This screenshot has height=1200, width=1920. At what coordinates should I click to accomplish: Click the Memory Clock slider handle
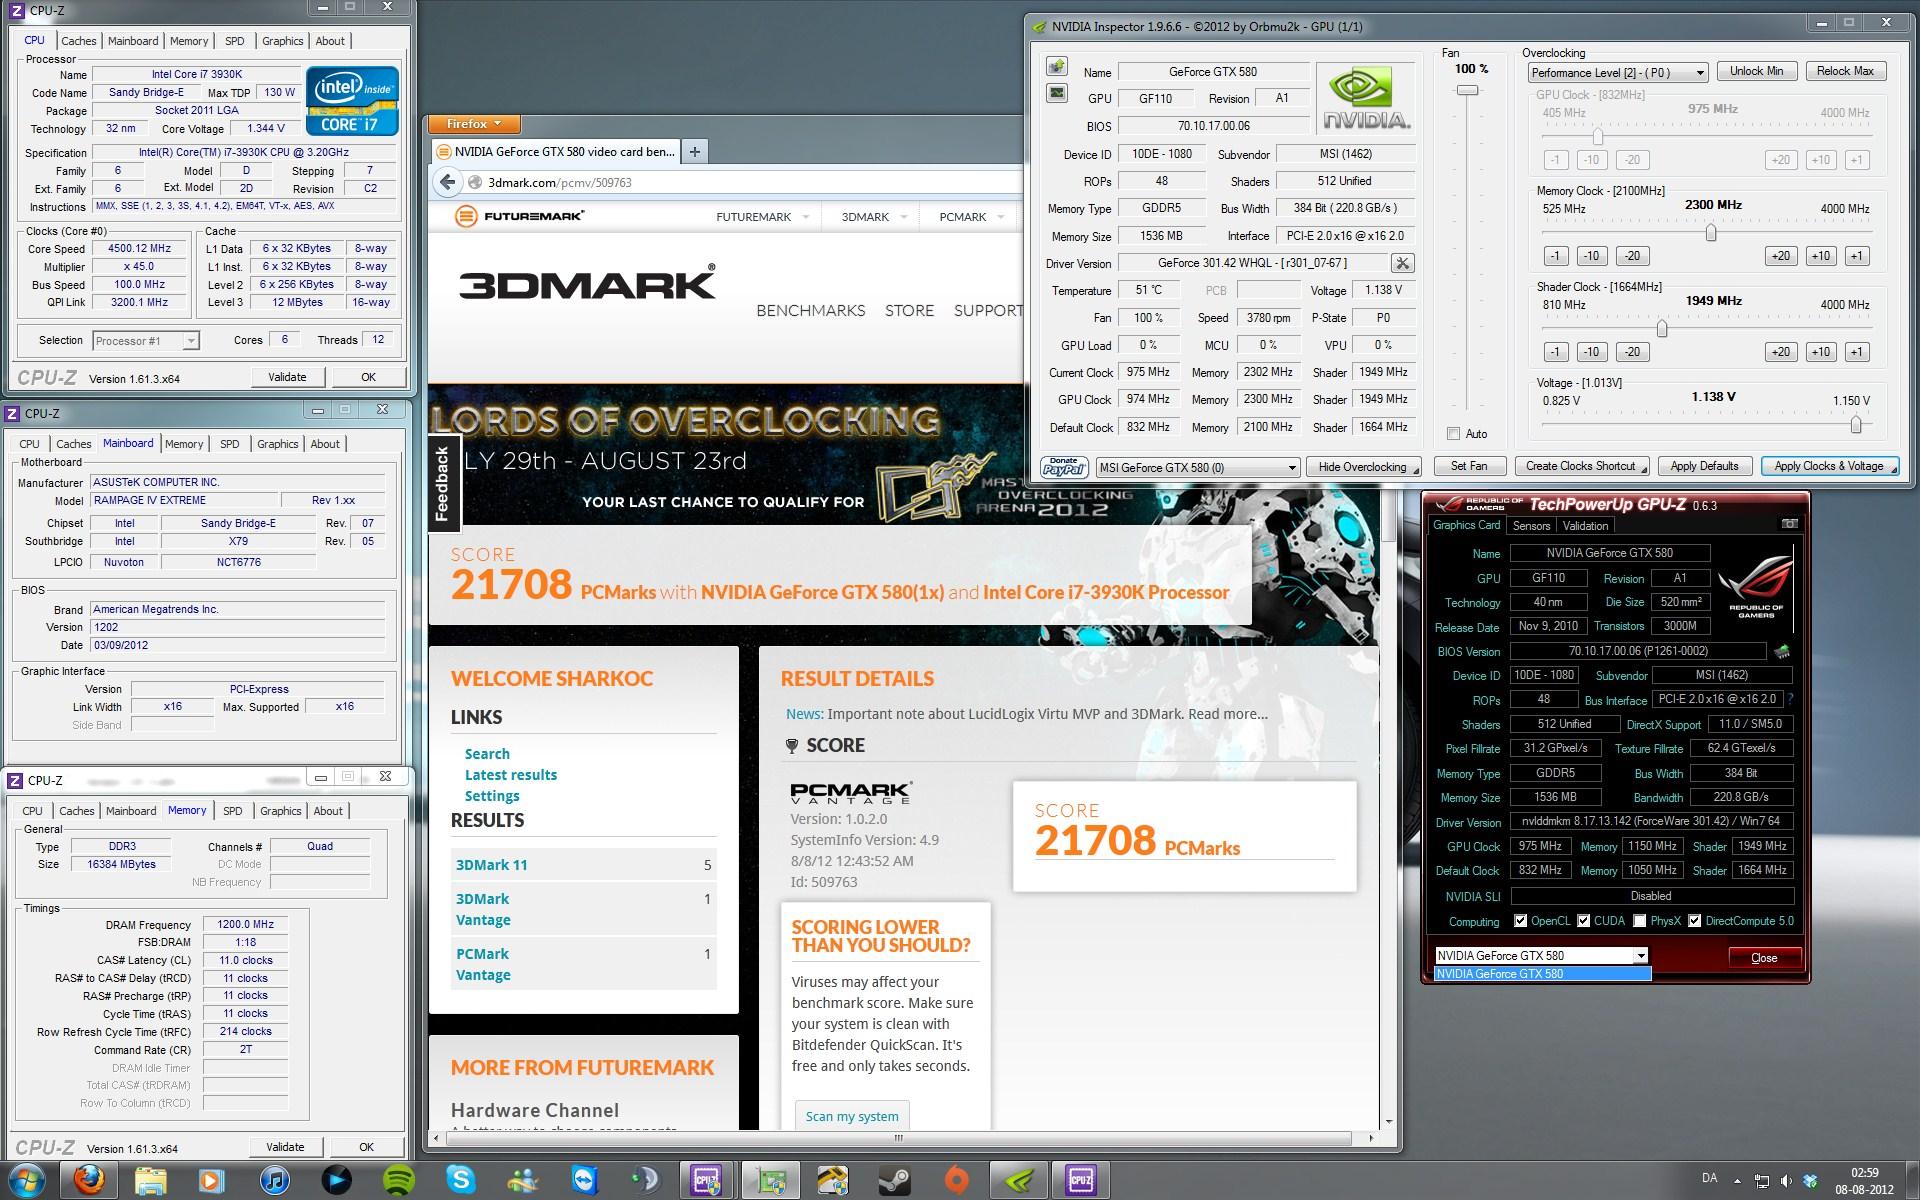(x=1711, y=233)
